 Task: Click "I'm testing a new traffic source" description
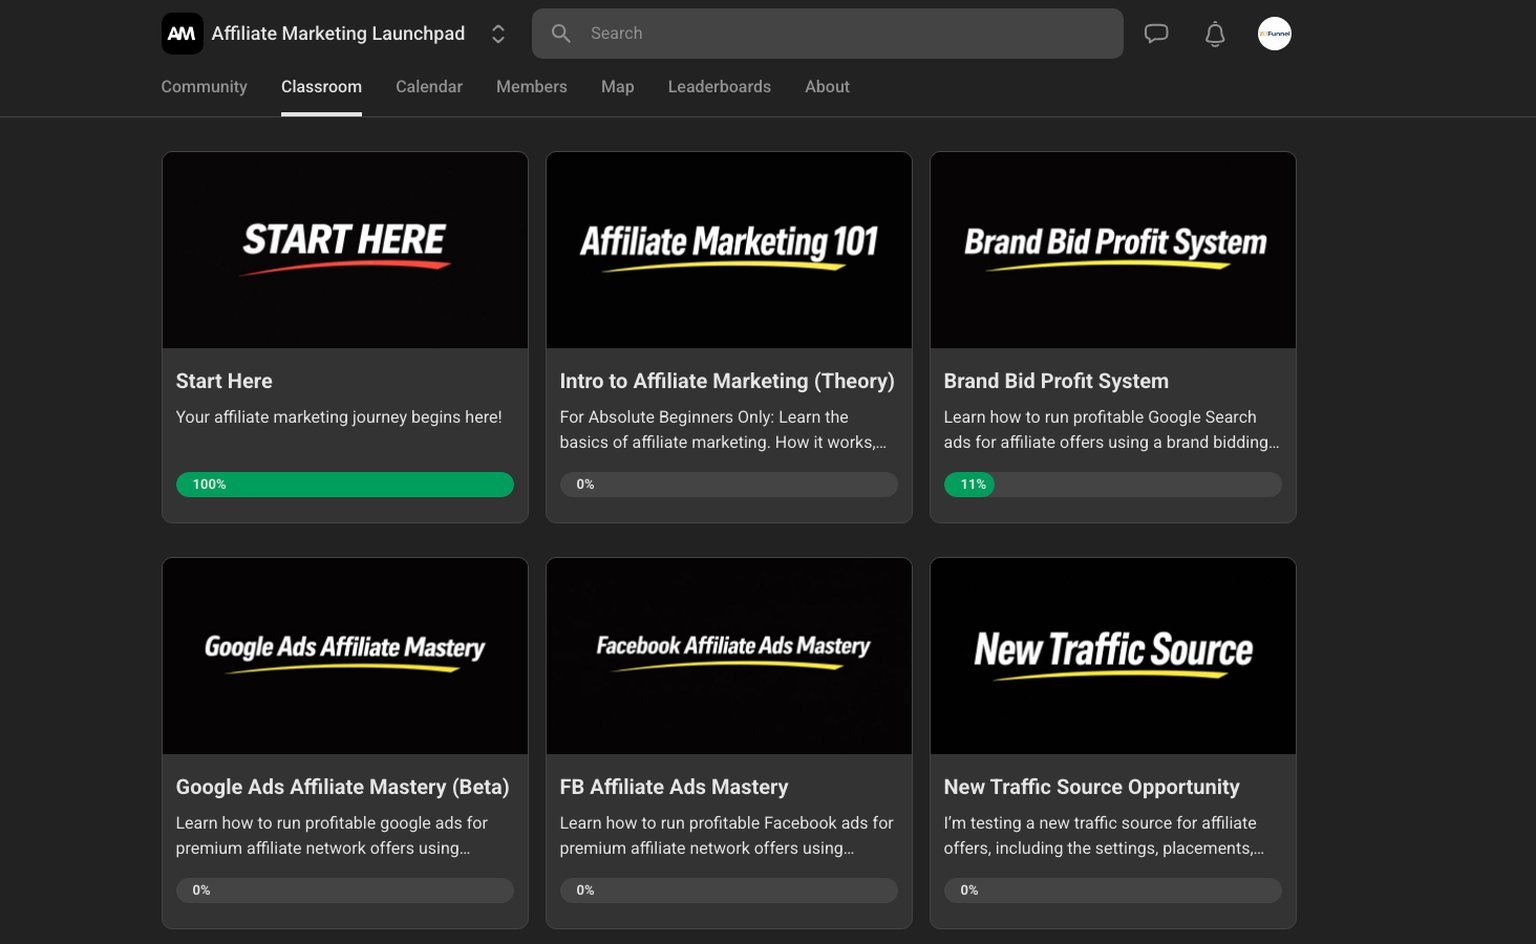pyautogui.click(x=1104, y=836)
